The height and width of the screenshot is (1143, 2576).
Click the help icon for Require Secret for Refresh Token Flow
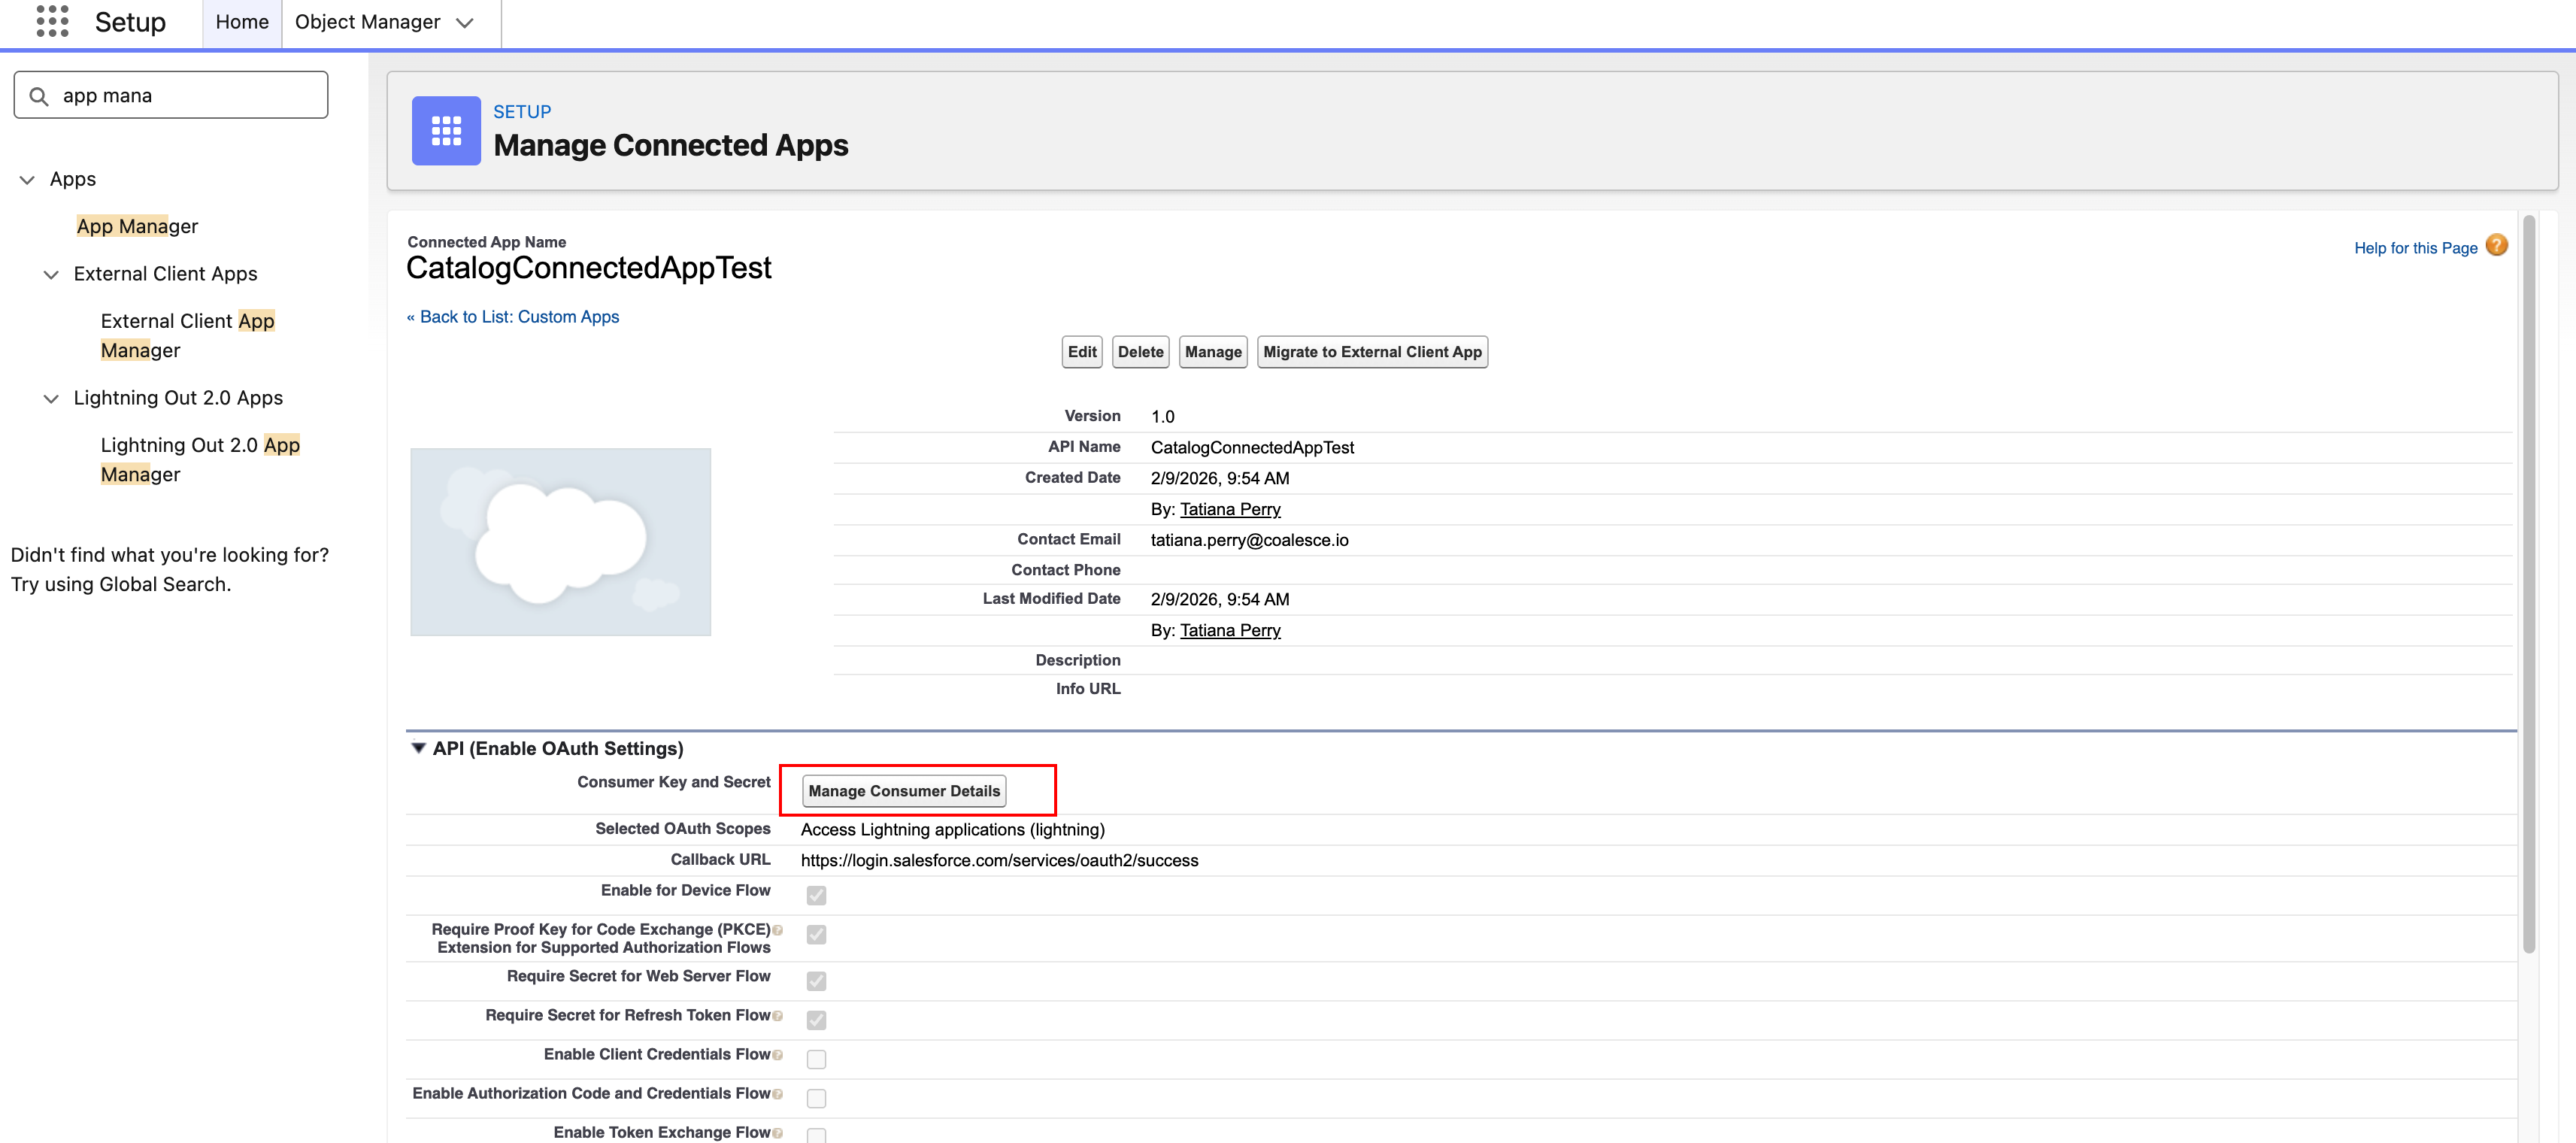point(778,1015)
